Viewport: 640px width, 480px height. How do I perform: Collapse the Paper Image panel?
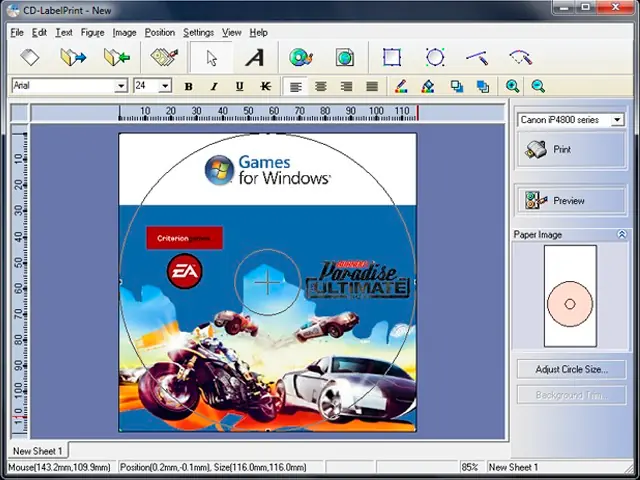click(621, 234)
